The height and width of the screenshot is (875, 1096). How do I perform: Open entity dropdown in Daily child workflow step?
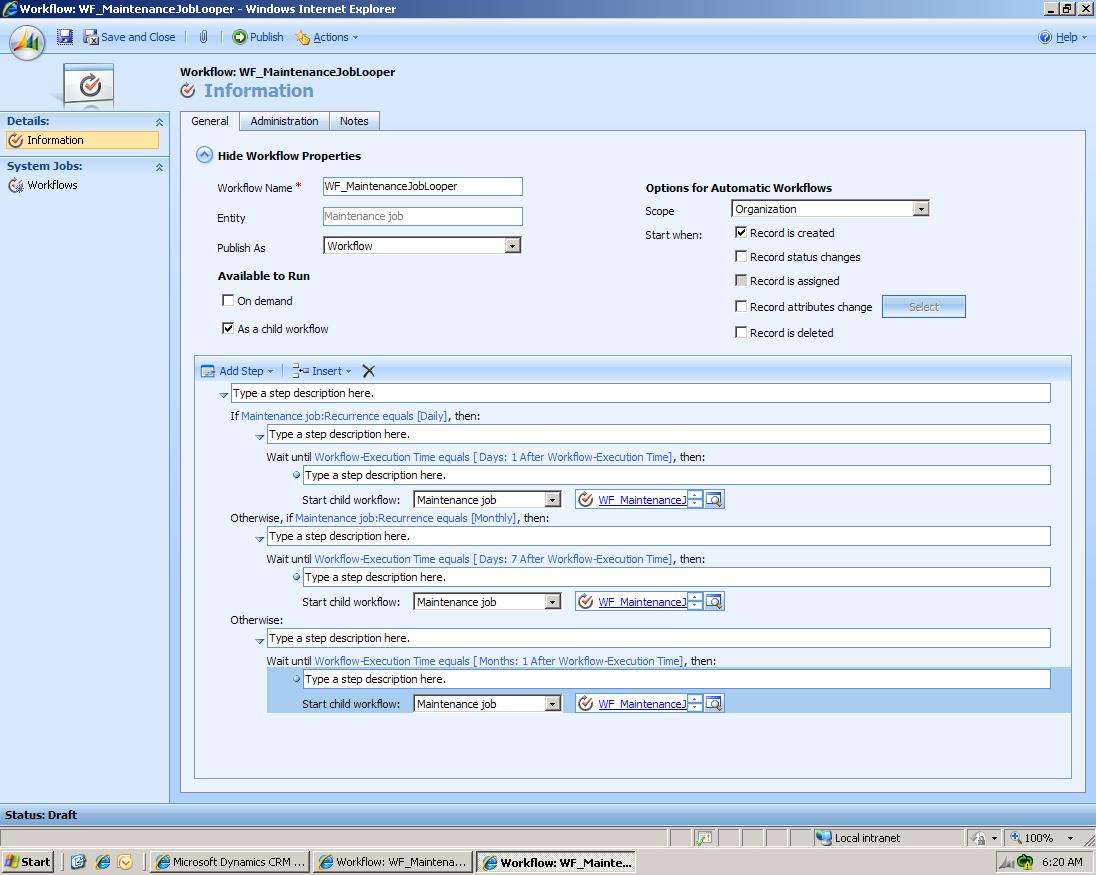tap(553, 500)
